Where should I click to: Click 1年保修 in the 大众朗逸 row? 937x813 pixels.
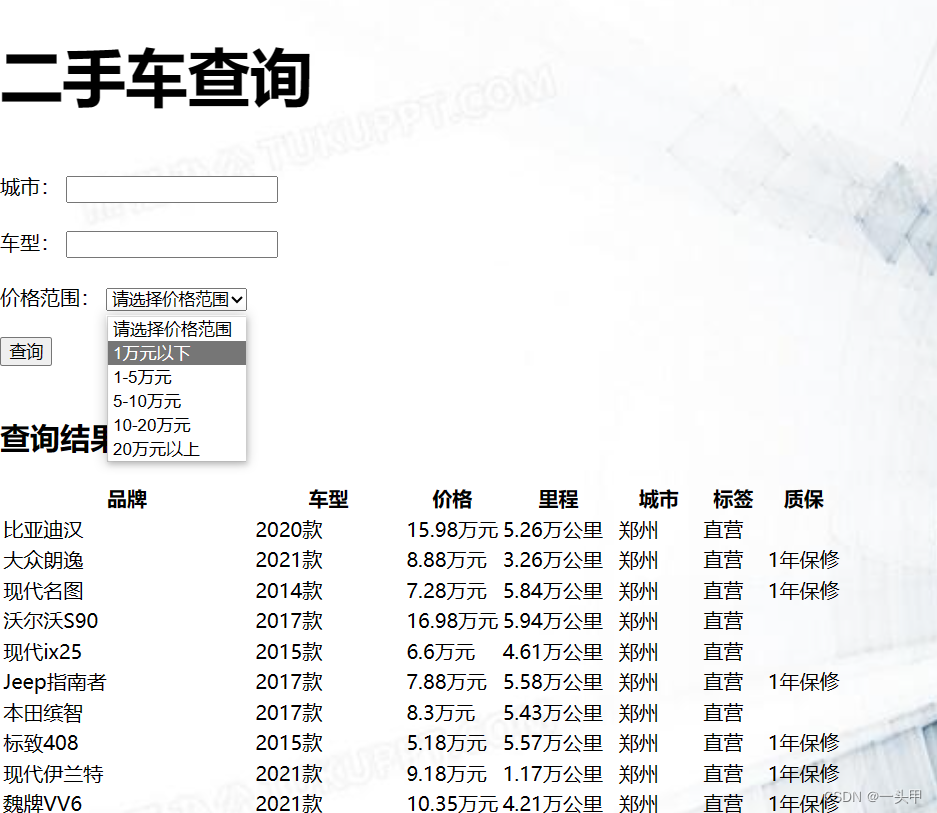[804, 561]
